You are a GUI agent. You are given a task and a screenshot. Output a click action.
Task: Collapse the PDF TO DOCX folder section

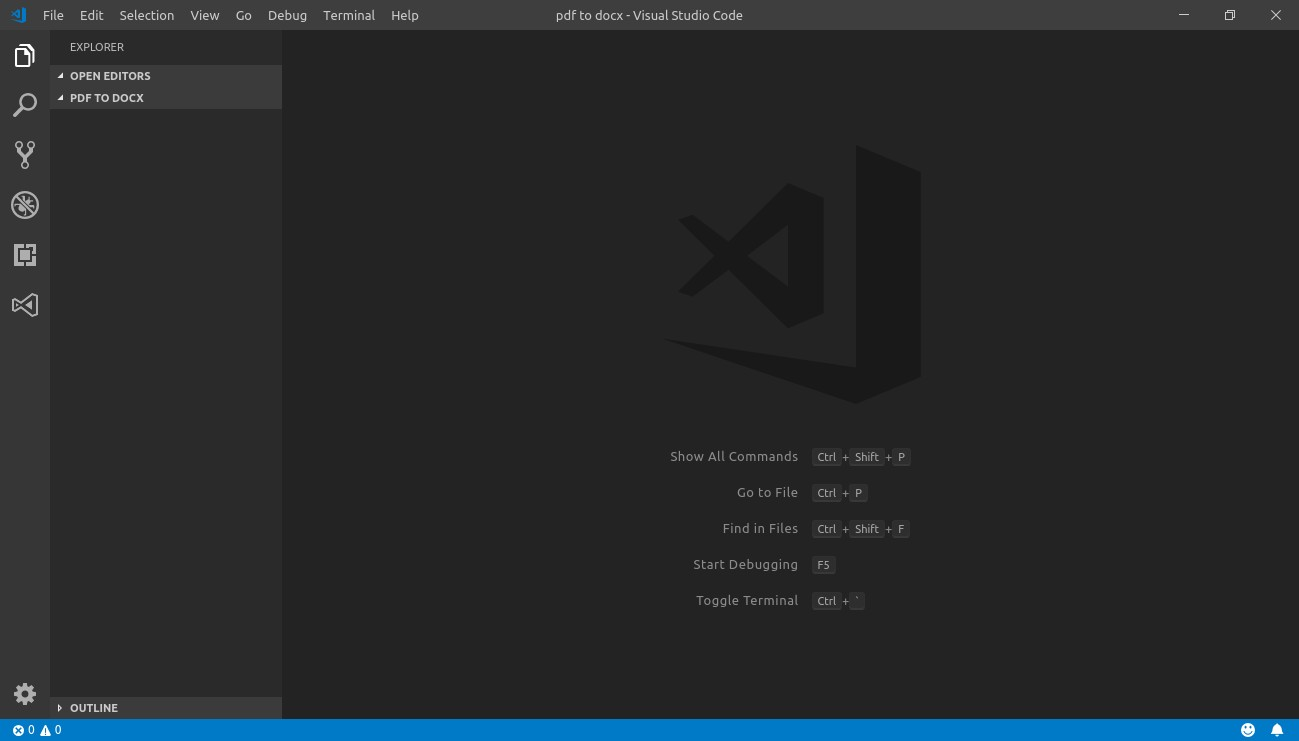[106, 98]
